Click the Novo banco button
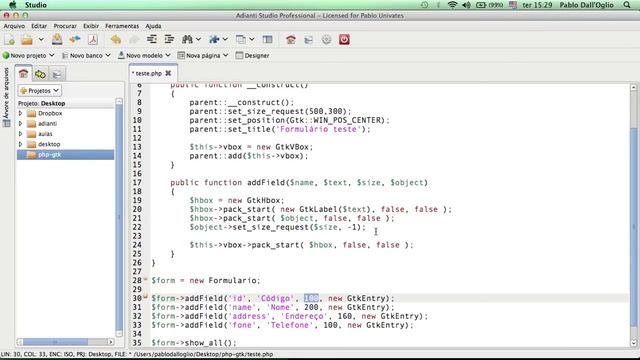640x360 pixels. pos(82,56)
